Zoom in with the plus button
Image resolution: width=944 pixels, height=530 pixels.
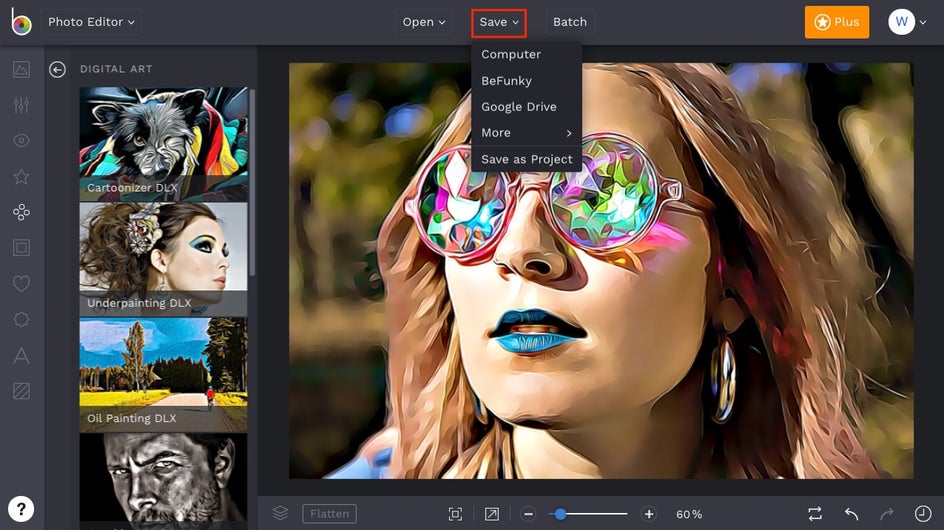point(648,514)
